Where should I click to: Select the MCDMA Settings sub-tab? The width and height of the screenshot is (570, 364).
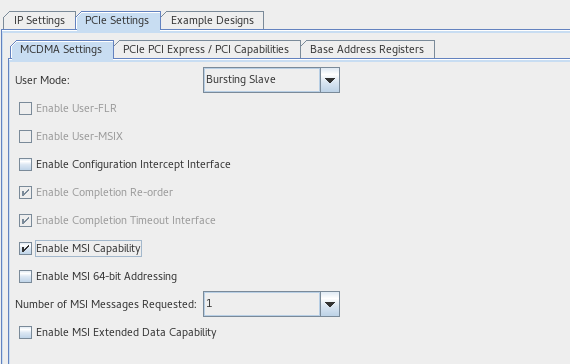pos(61,49)
